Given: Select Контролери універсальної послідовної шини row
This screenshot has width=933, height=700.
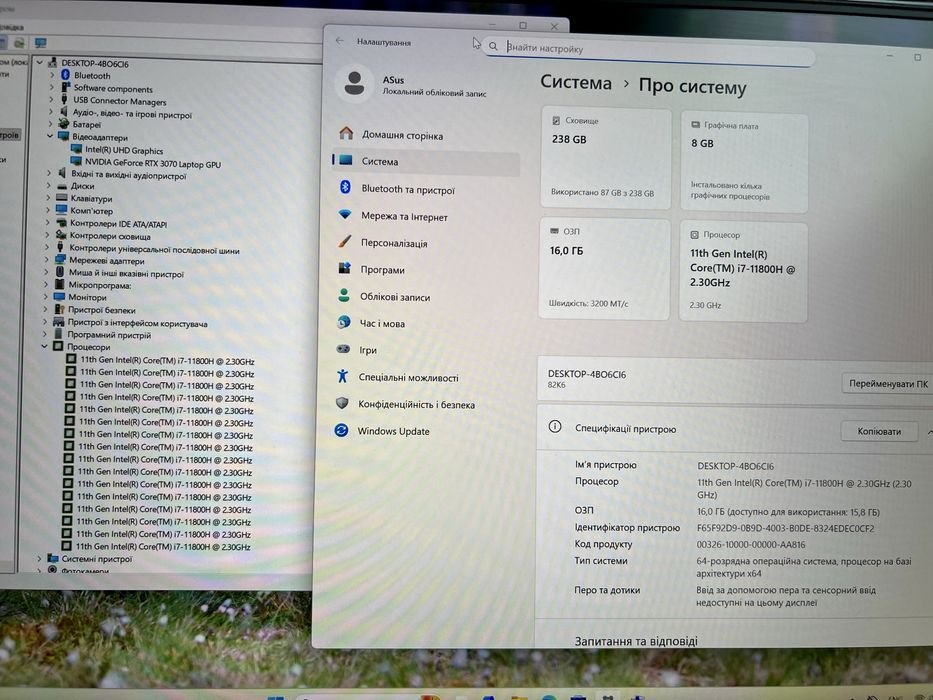Looking at the screenshot, I should 148,249.
